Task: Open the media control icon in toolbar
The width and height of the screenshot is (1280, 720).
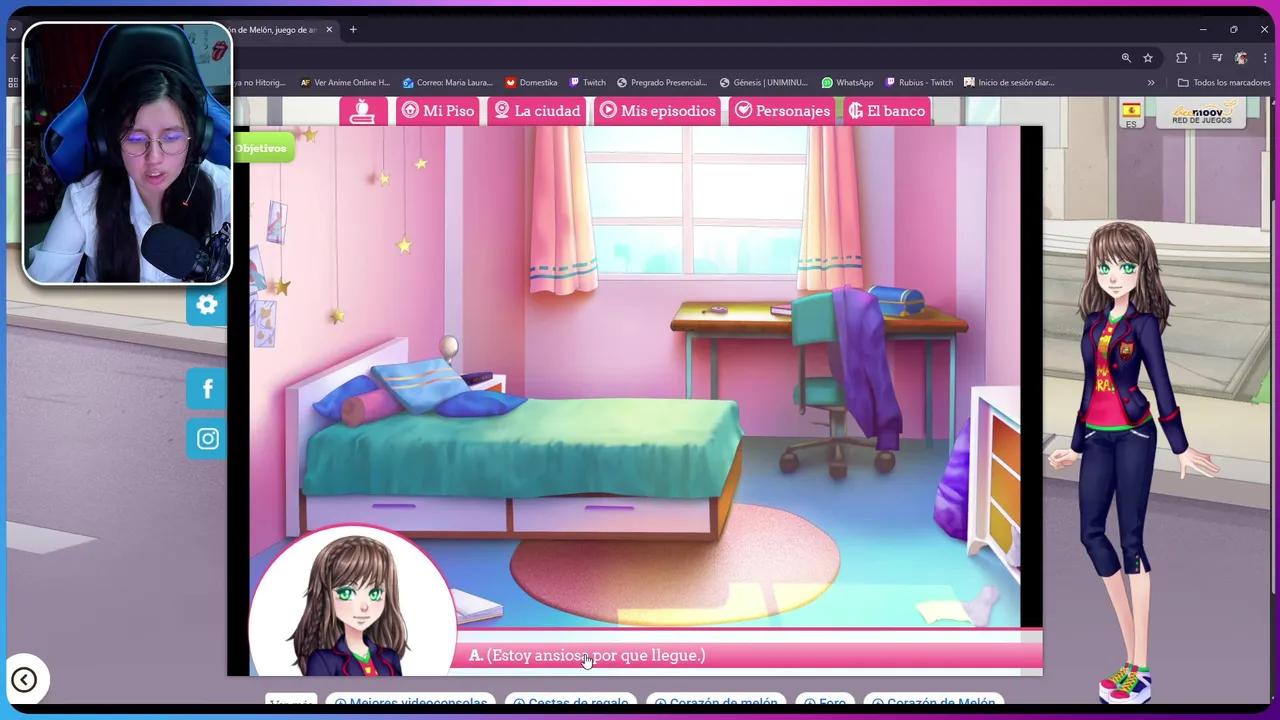Action: coord(1217,58)
